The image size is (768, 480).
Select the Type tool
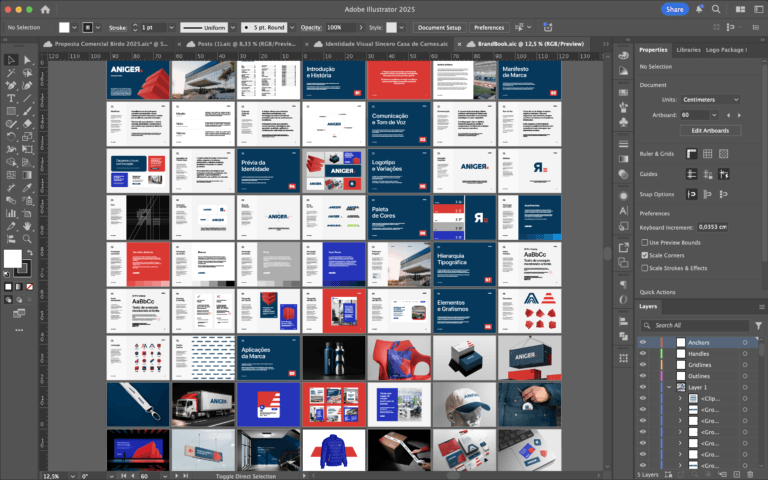point(11,98)
